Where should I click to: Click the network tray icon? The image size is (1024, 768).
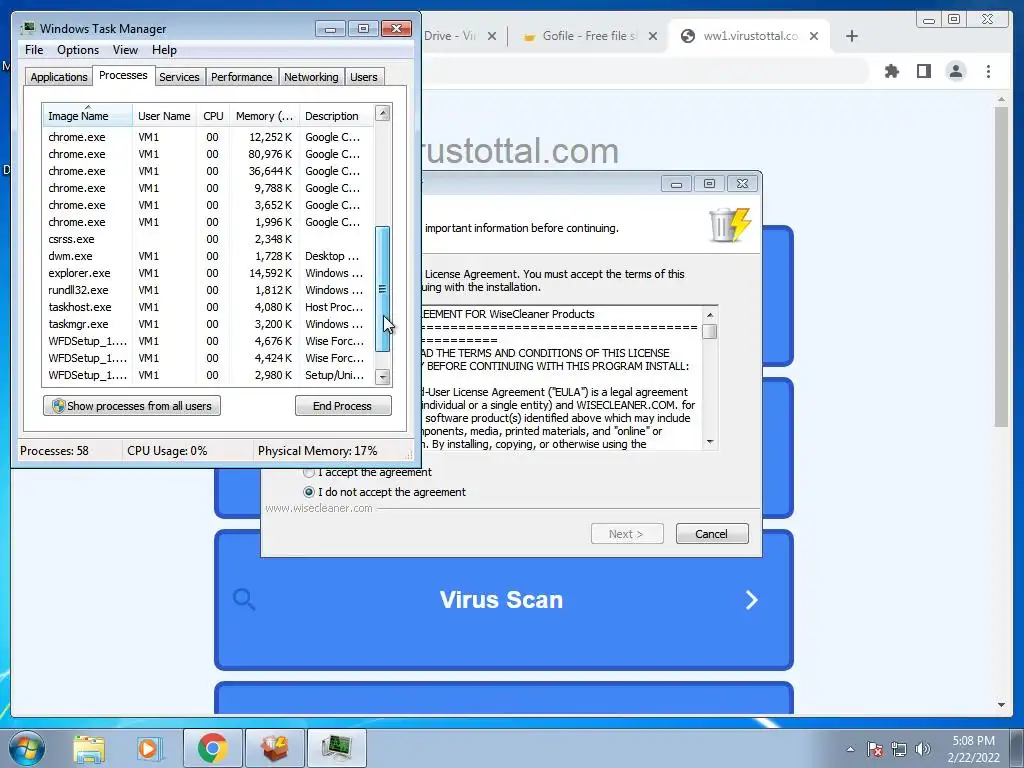899,749
